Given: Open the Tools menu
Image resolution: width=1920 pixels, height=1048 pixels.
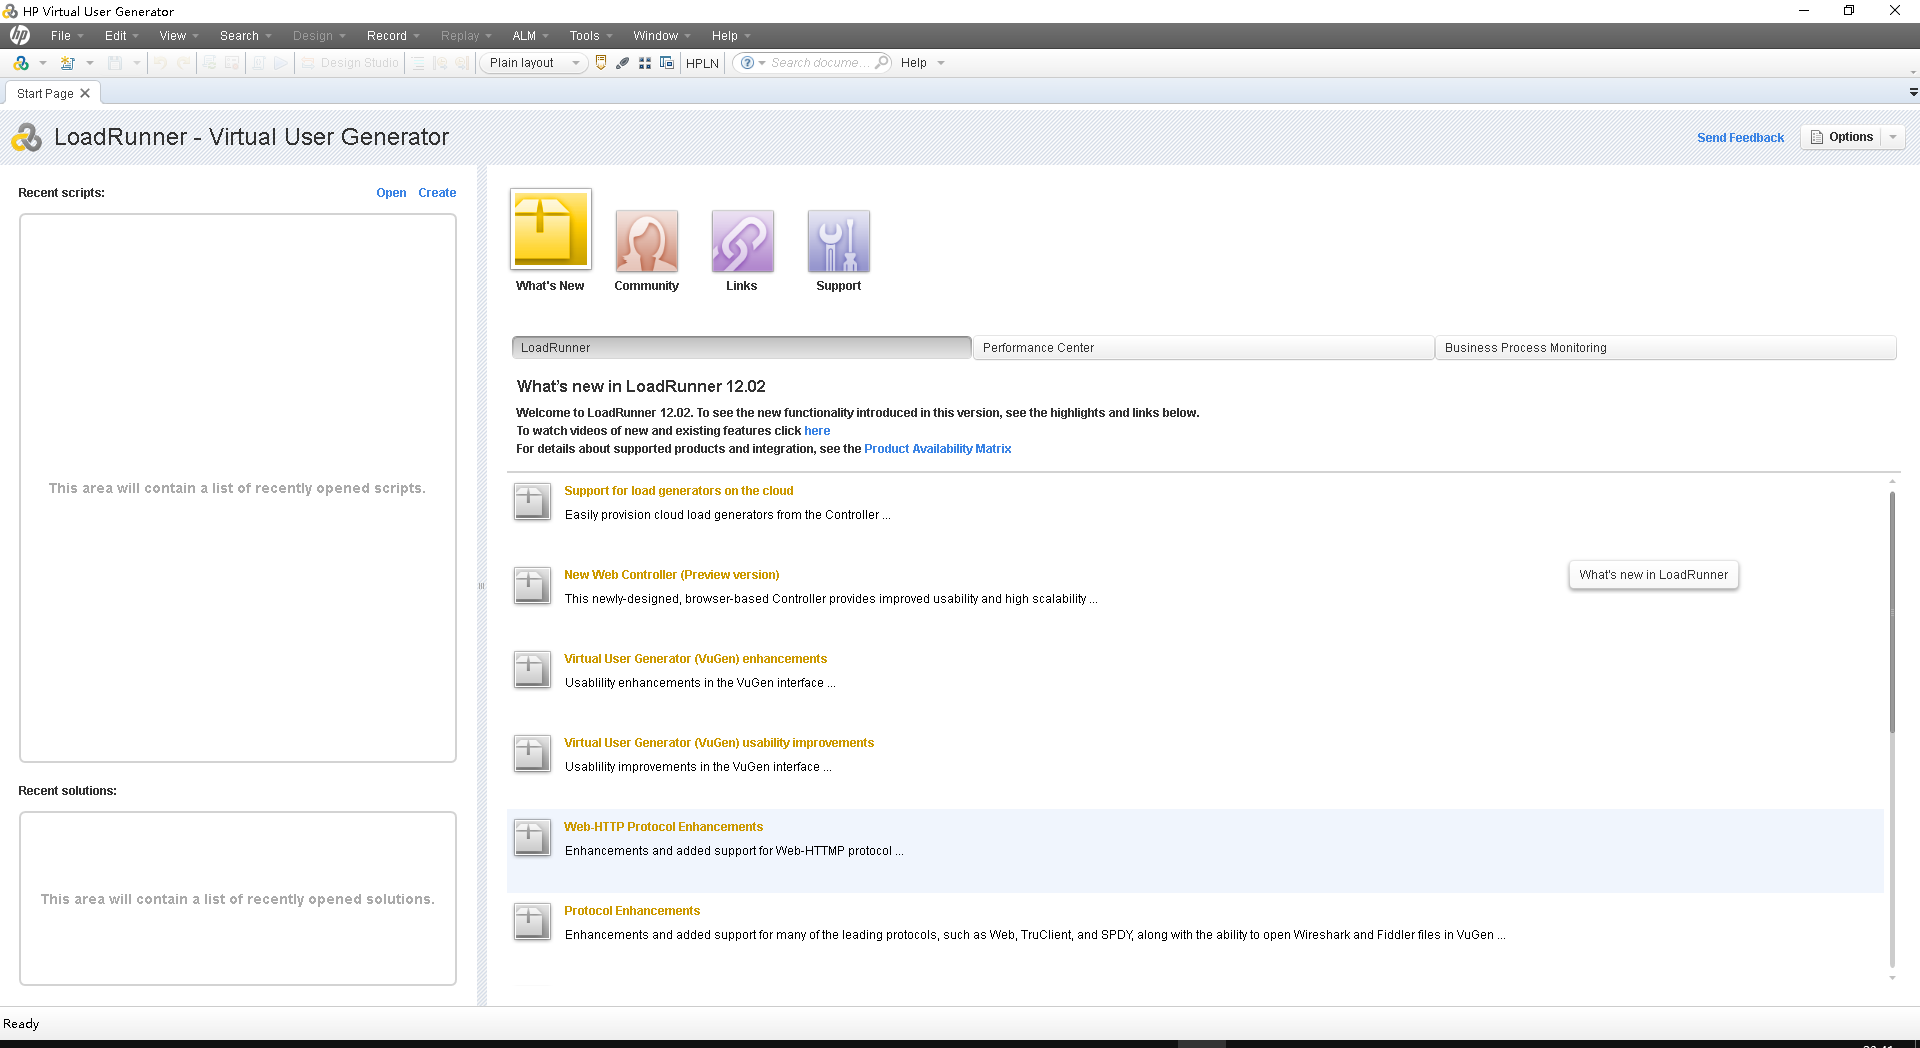Looking at the screenshot, I should pyautogui.click(x=590, y=36).
